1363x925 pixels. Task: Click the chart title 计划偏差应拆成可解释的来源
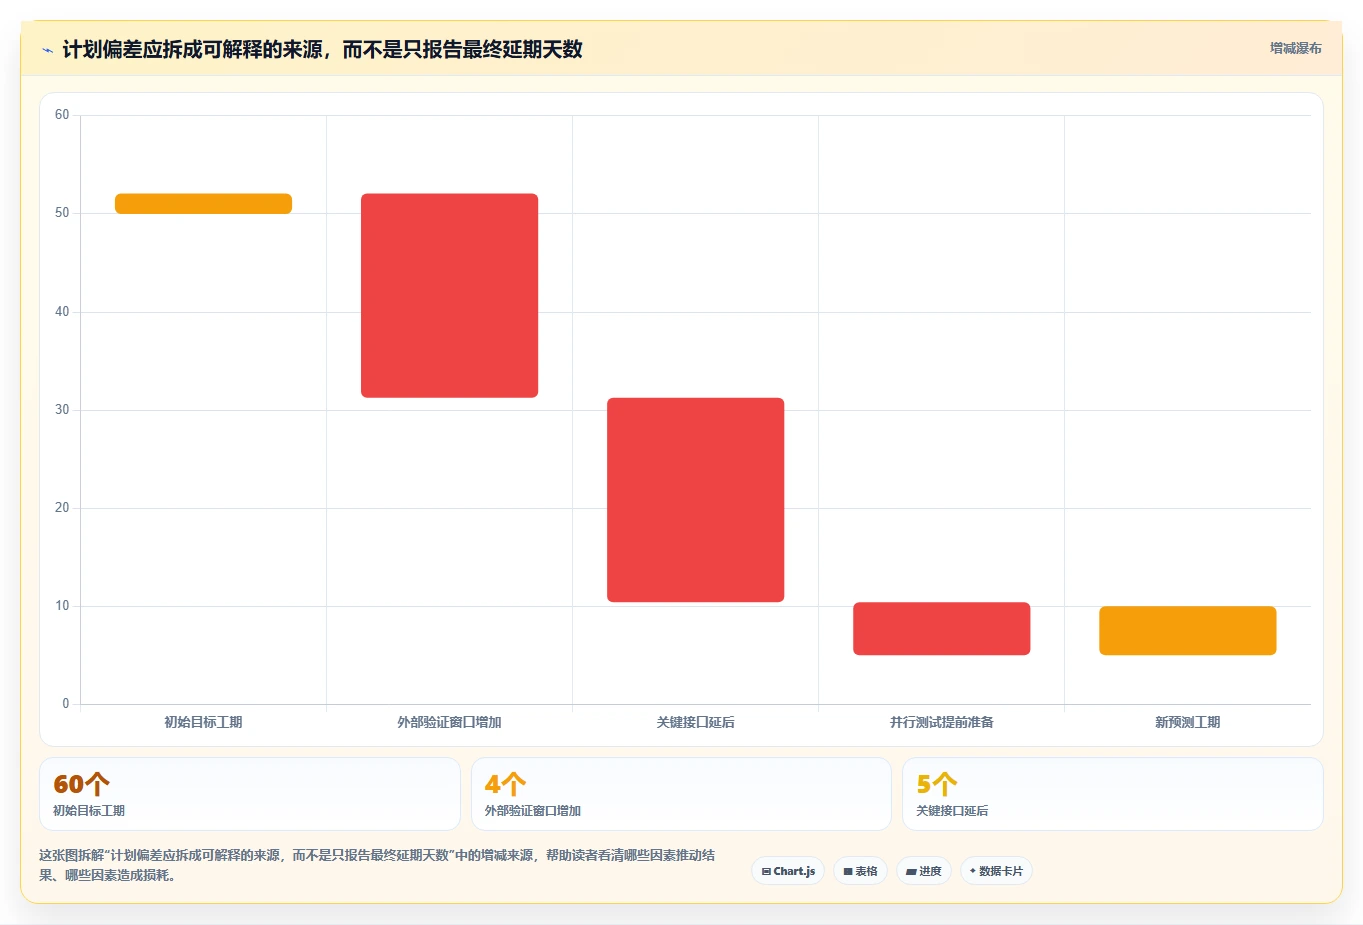coord(322,50)
